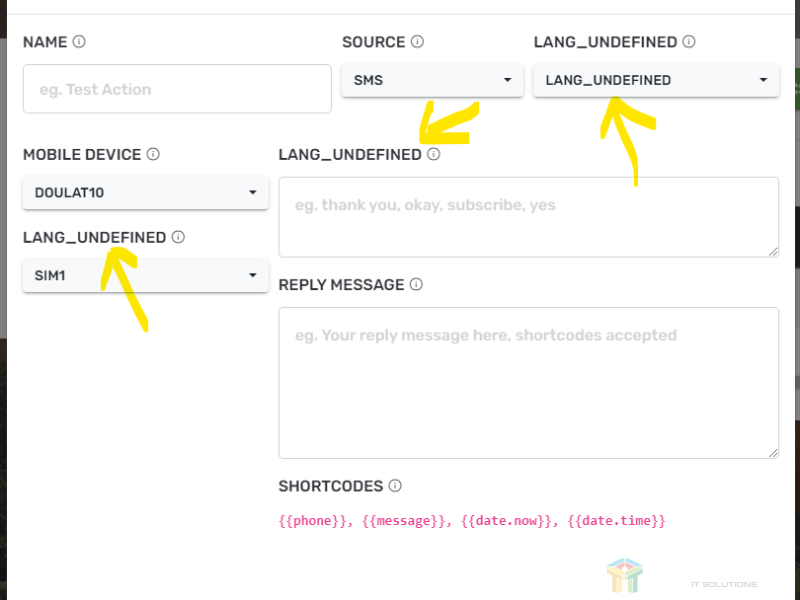
Task: Click into the reply message text area
Action: pos(528,382)
